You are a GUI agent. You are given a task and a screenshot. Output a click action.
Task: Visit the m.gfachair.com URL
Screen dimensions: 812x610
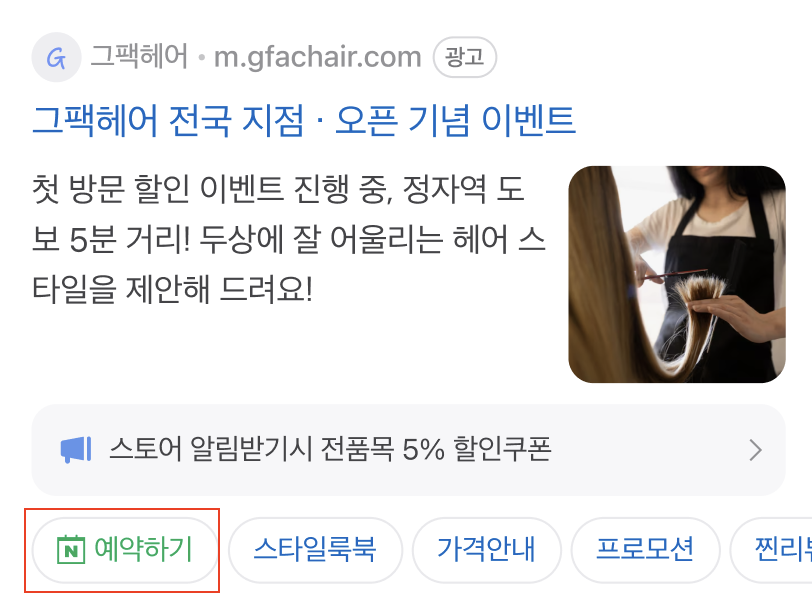(x=317, y=57)
